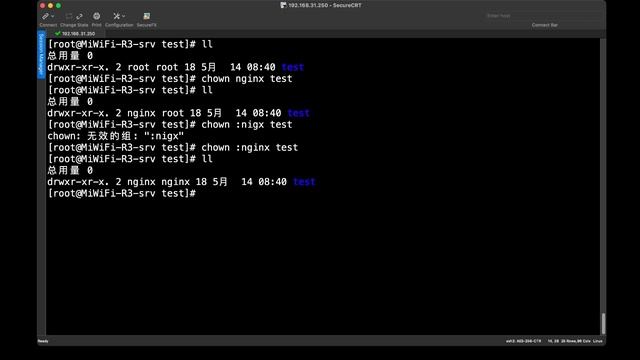Viewport: 640px width, 360px height.
Task: Click the green zoom window button
Action: coord(58,5)
